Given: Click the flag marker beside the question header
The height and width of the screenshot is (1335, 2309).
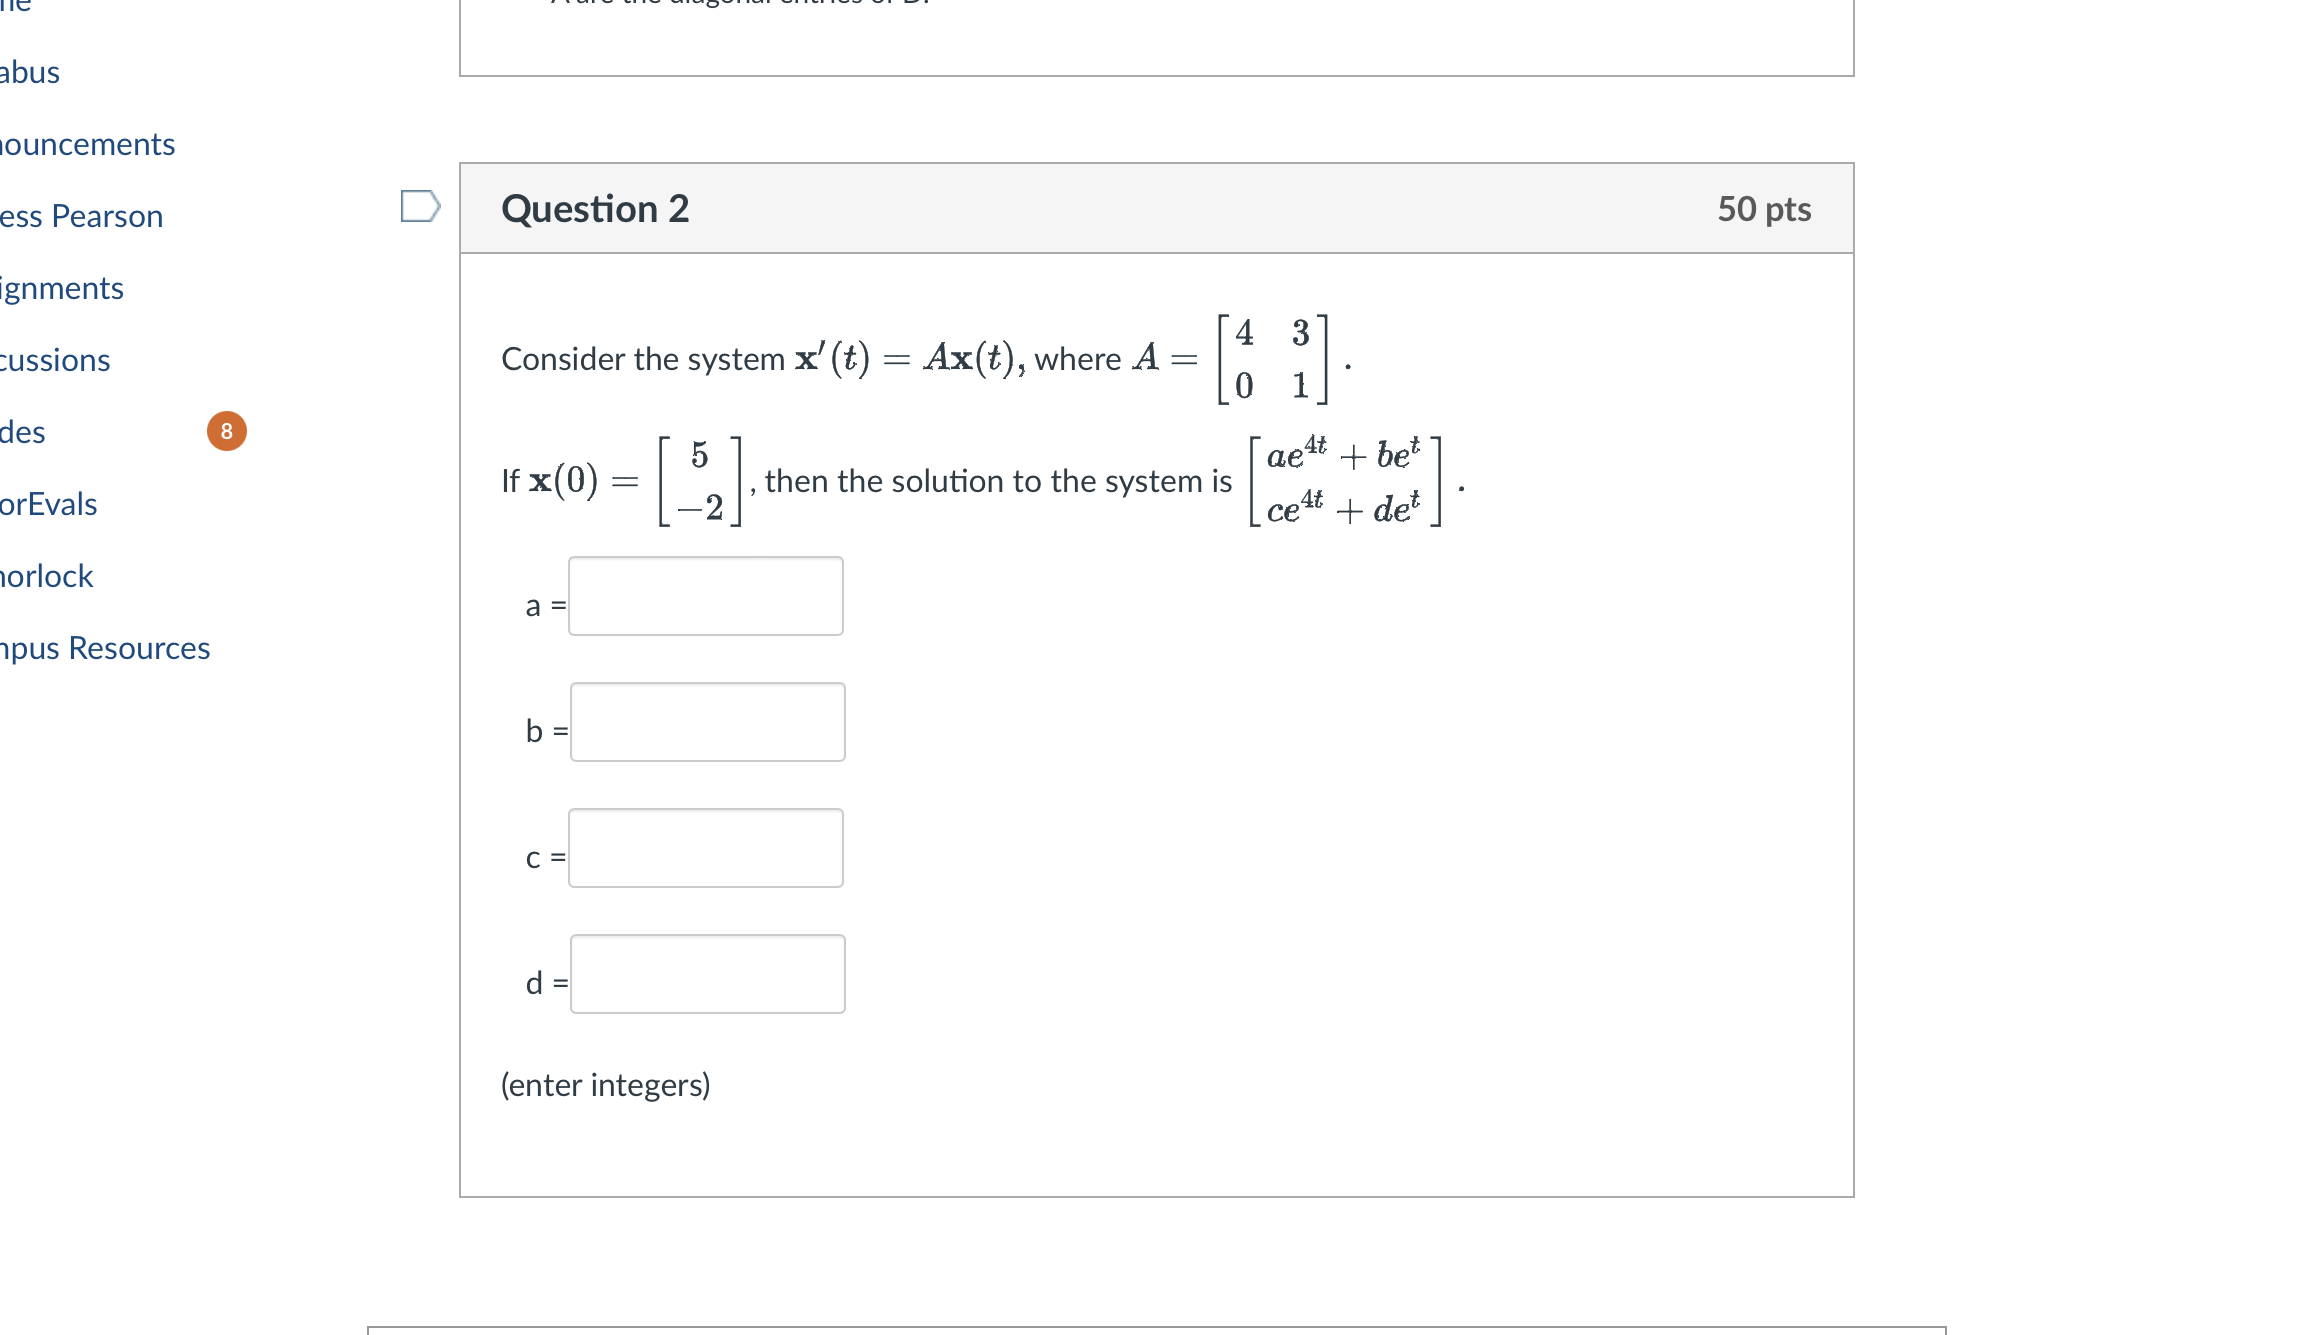Looking at the screenshot, I should pos(420,205).
